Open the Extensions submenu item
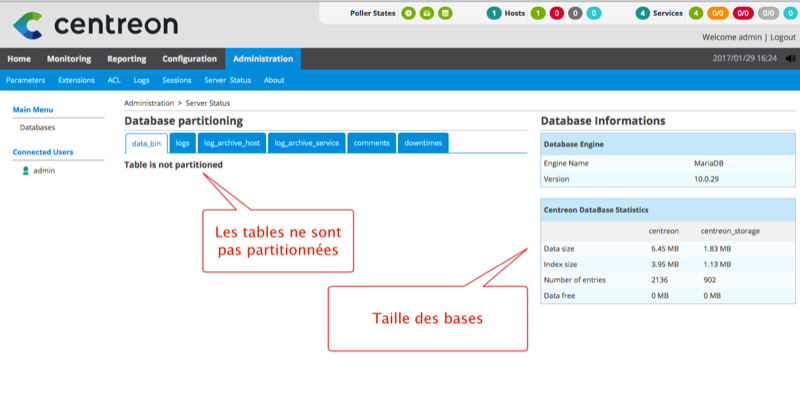This screenshot has width=800, height=404. point(76,80)
